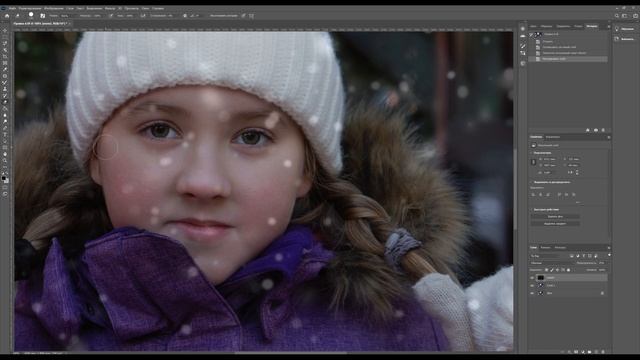The height and width of the screenshot is (360, 640).
Task: Select the Crop tool
Action: tap(5, 56)
